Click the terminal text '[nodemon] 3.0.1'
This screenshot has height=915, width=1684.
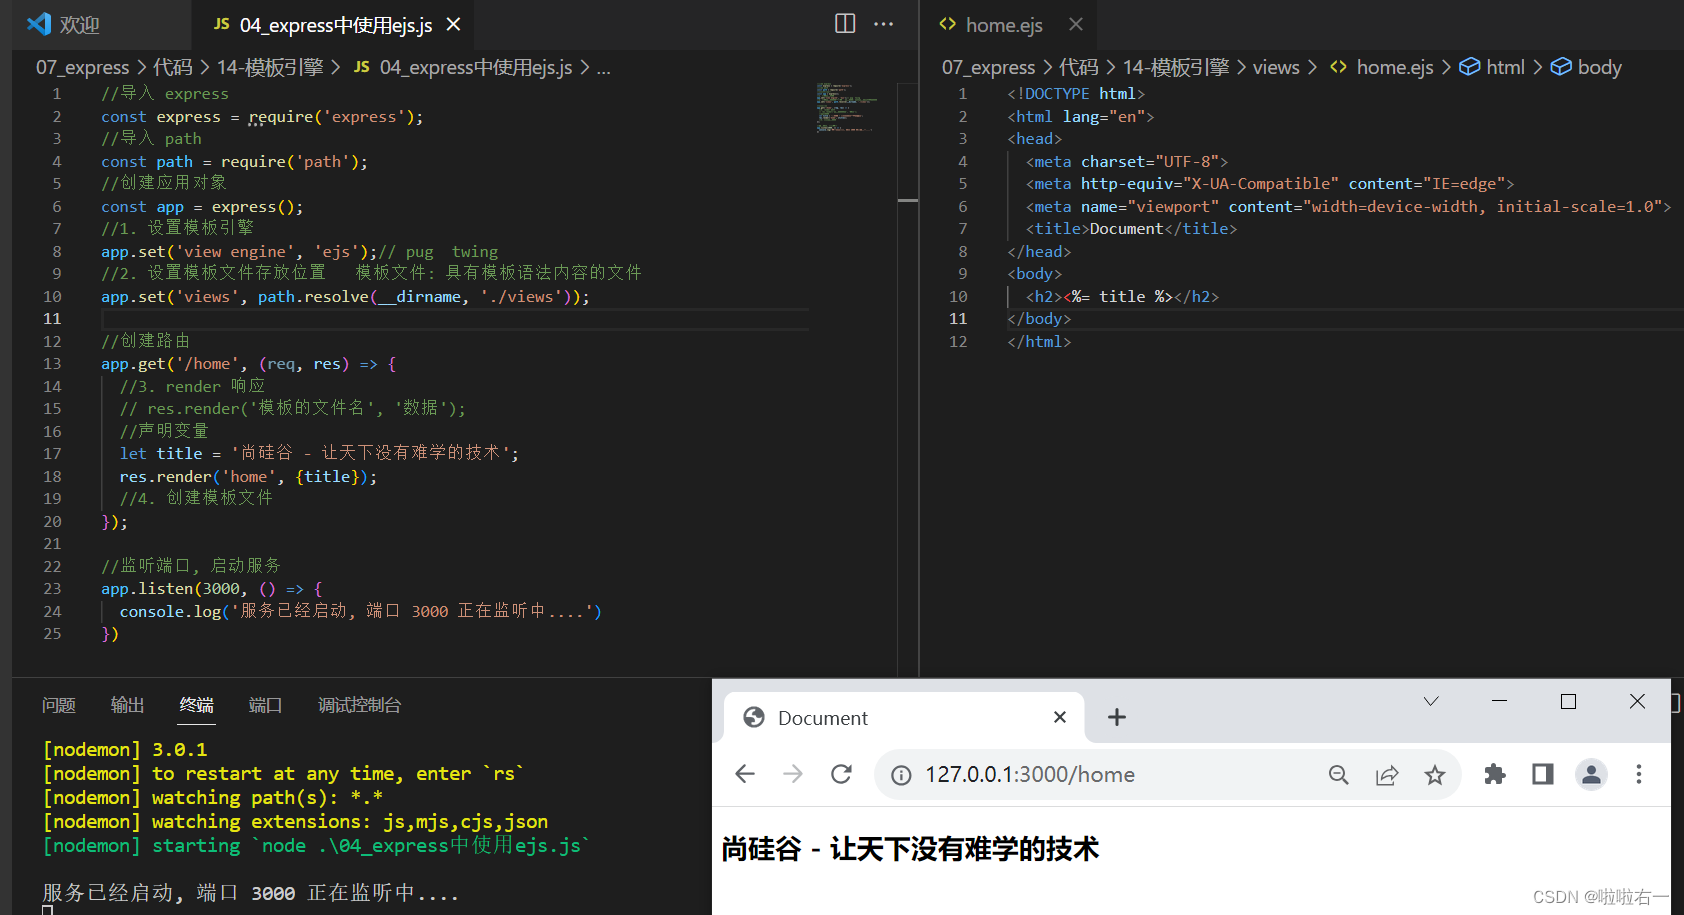click(x=125, y=749)
